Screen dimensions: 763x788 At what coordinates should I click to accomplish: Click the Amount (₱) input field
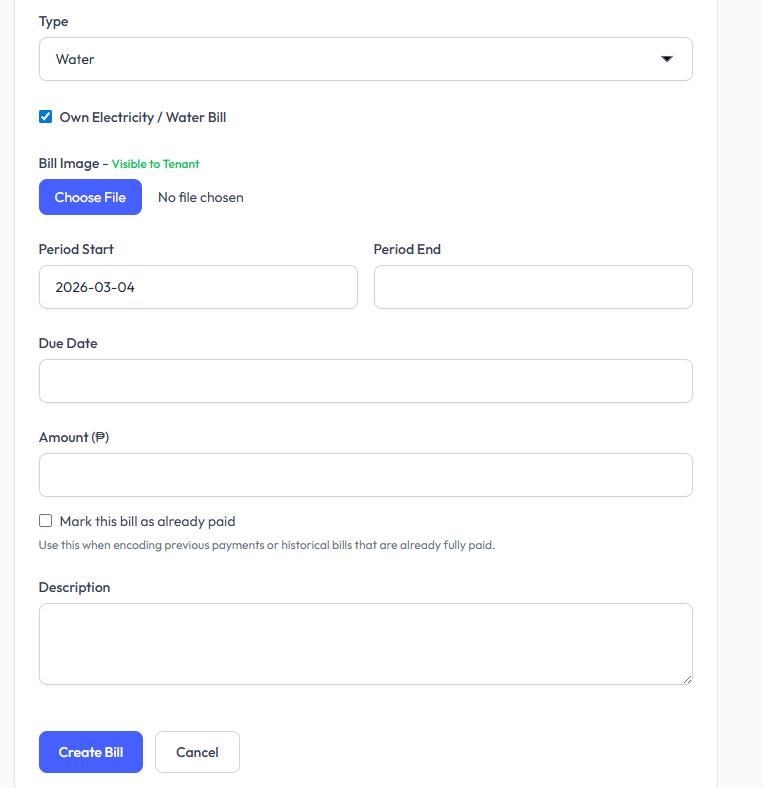(x=365, y=475)
